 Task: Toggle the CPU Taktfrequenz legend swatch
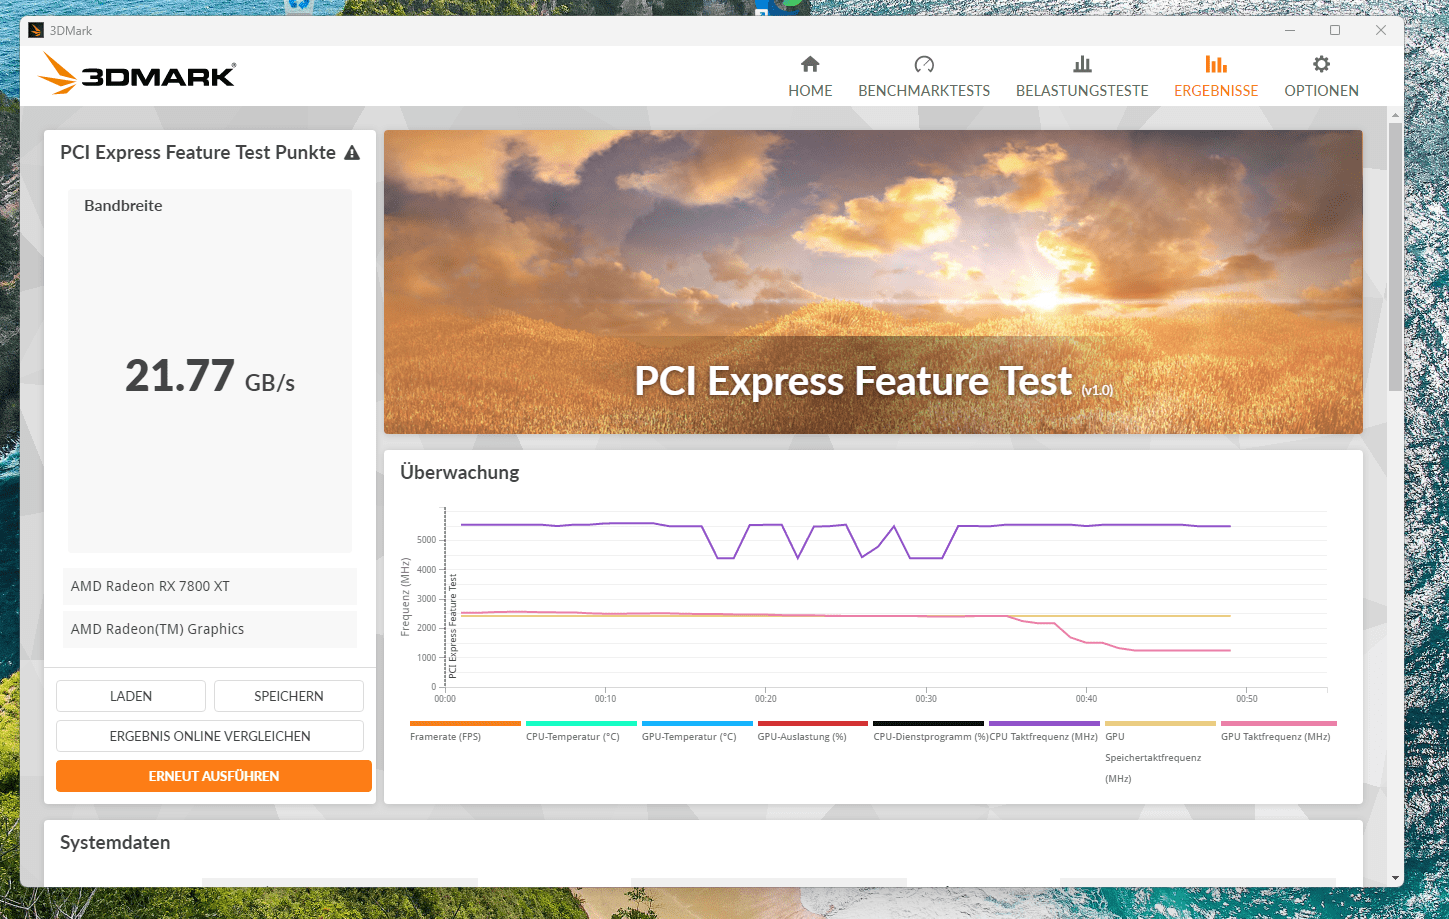pyautogui.click(x=1044, y=723)
